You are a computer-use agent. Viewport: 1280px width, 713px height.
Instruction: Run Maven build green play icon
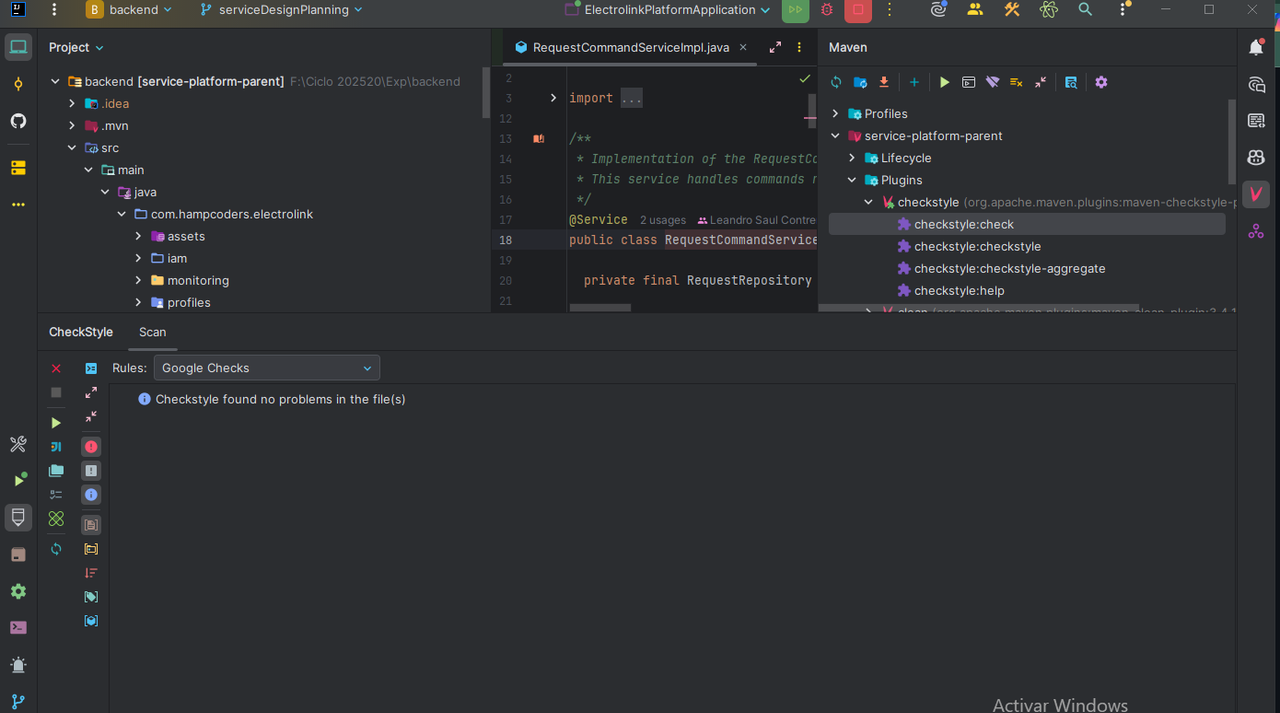(x=944, y=82)
